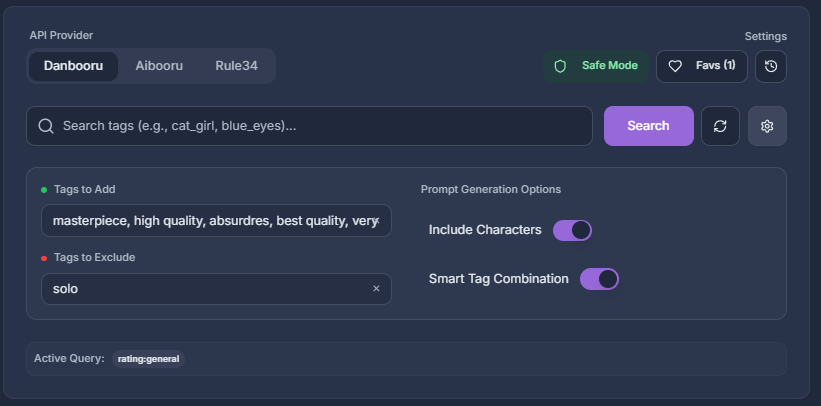Switch to the Rule34 provider tab
The width and height of the screenshot is (821, 406).
point(236,66)
